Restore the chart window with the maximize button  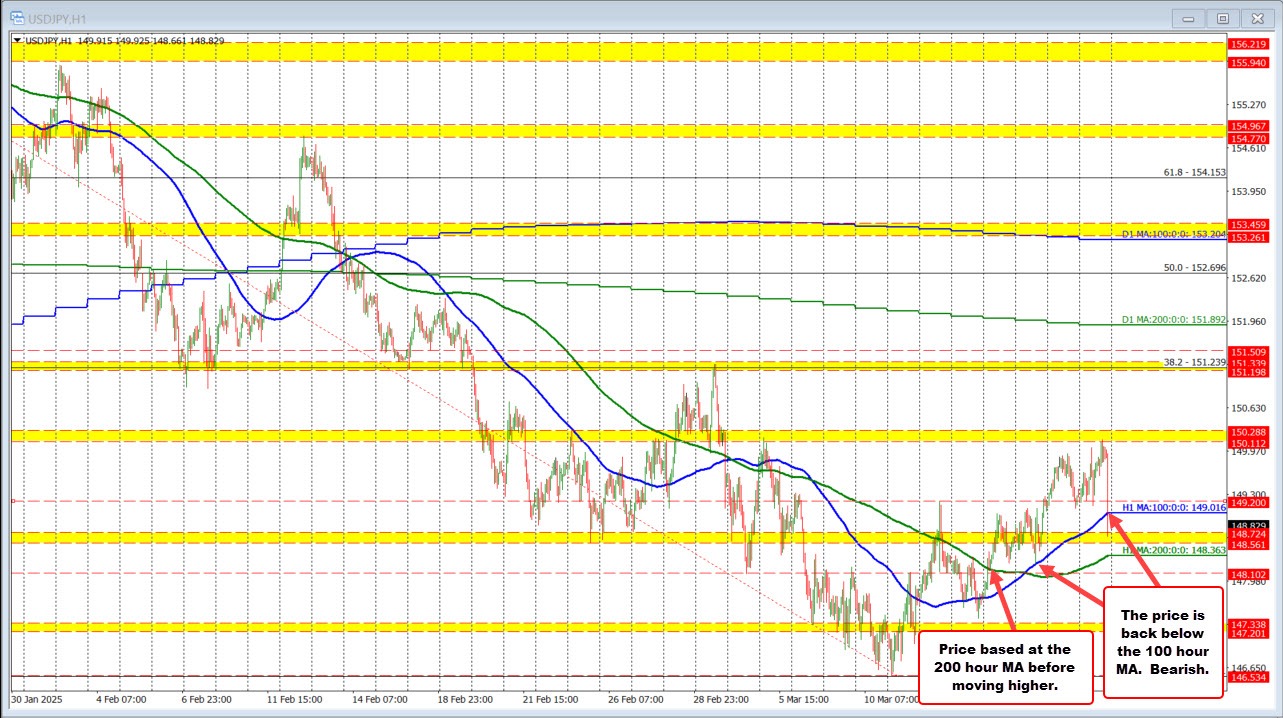coord(1222,17)
